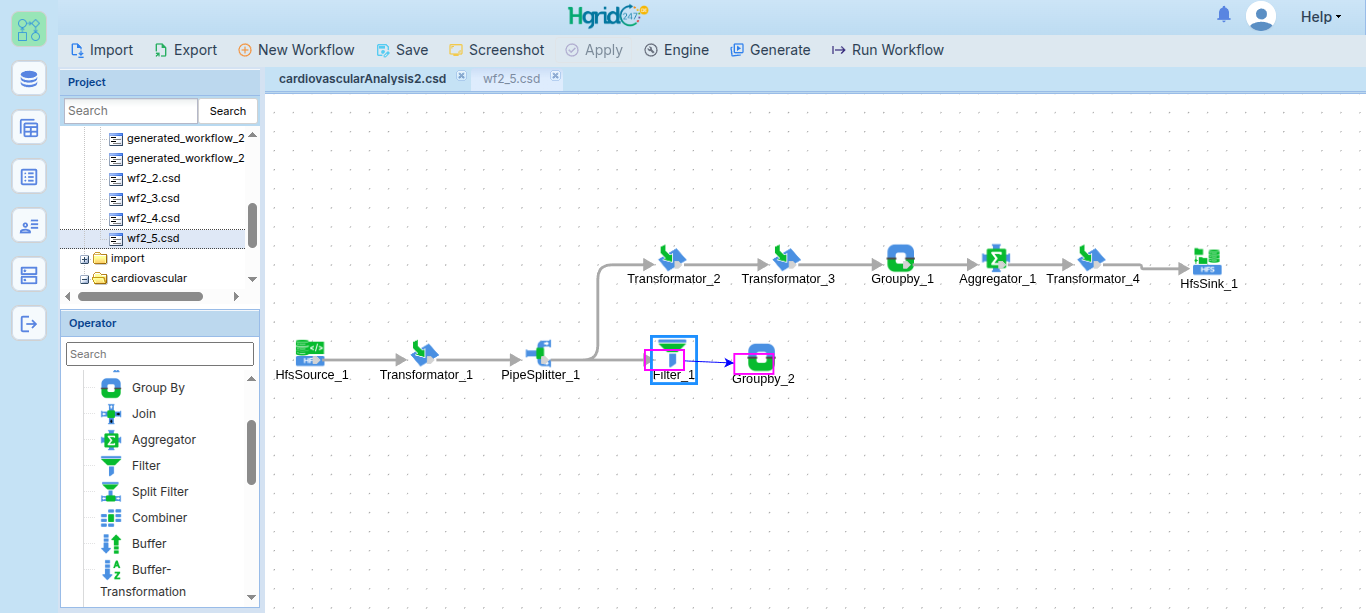Open the database icon in the sidebar
This screenshot has width=1366, height=613.
pyautogui.click(x=29, y=78)
